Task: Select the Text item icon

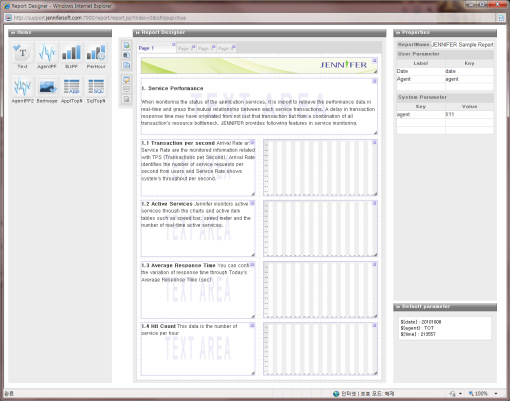Action: [22, 52]
